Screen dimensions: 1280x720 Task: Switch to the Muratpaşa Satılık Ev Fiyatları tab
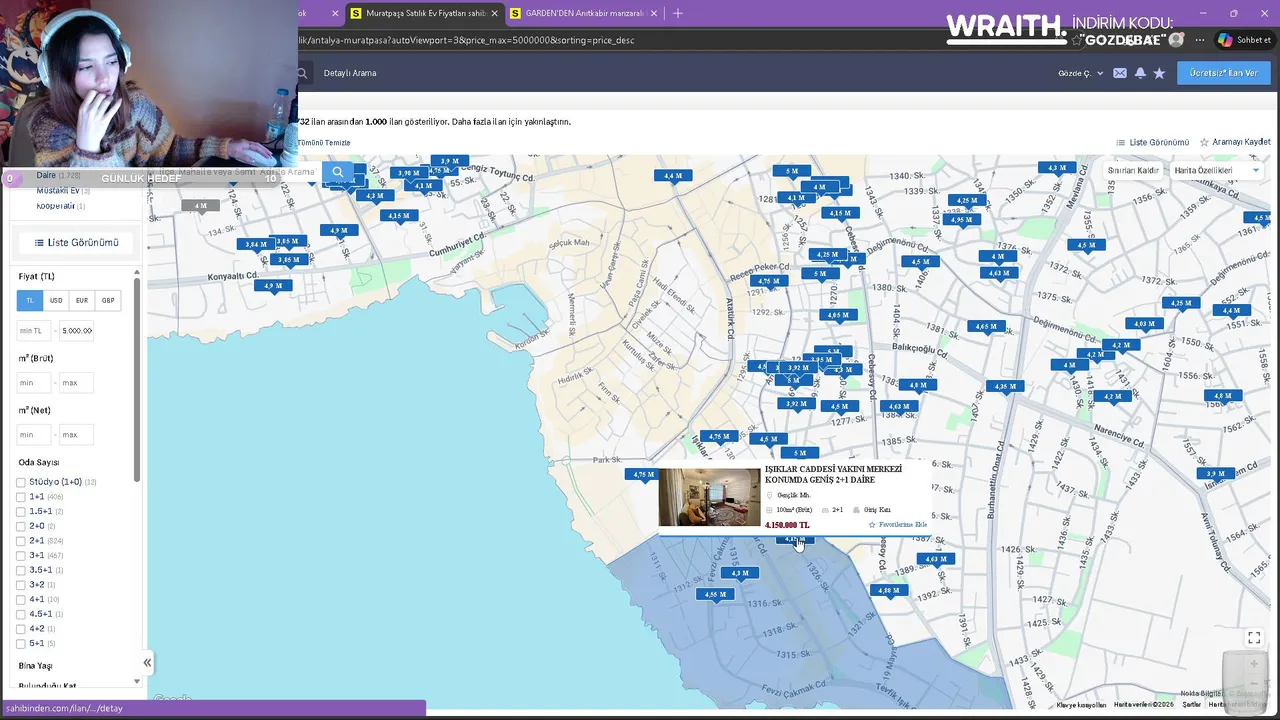424,13
